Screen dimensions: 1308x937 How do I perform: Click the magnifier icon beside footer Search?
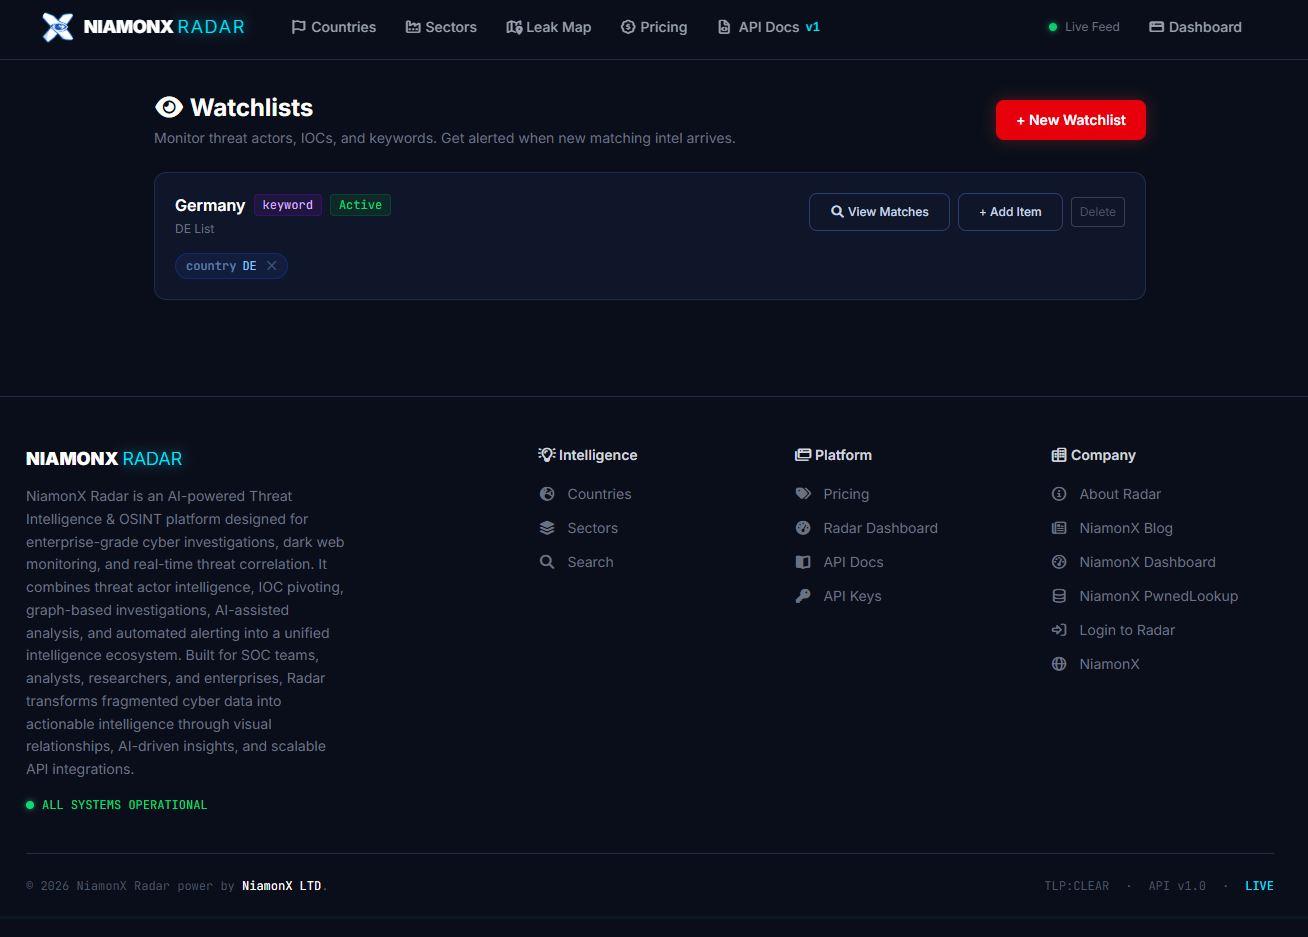click(547, 562)
